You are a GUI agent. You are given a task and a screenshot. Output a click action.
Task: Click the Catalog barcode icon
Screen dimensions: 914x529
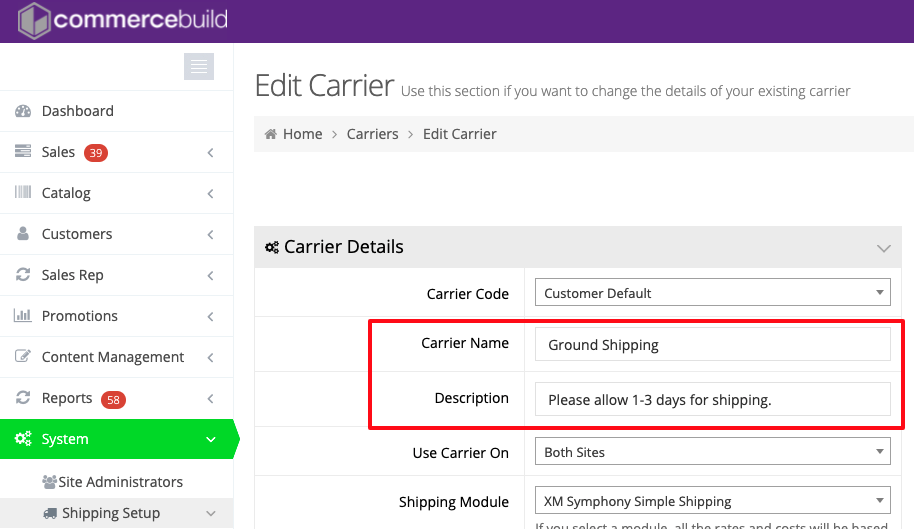point(23,193)
